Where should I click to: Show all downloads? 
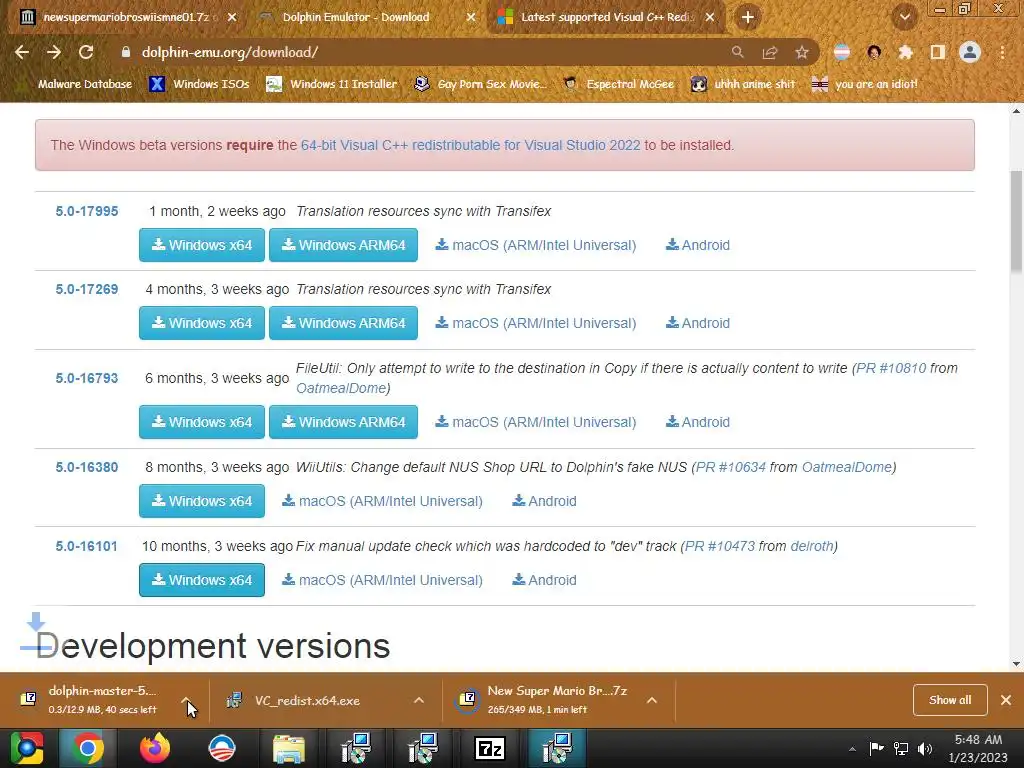(950, 700)
